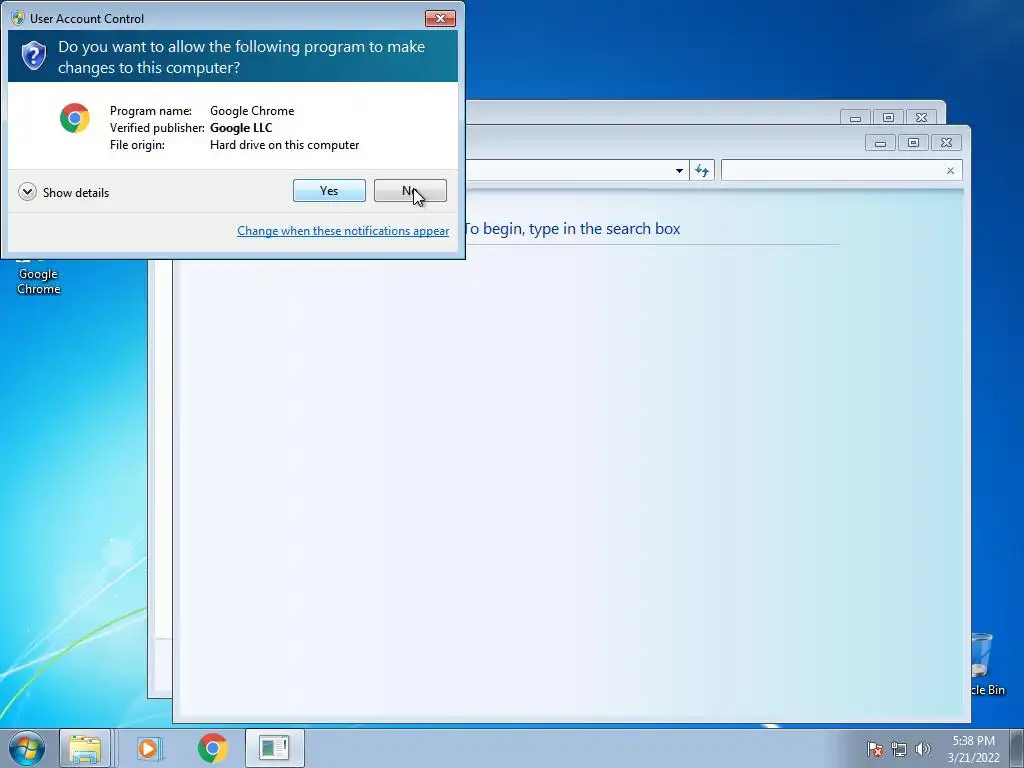This screenshot has width=1024, height=768.
Task: Open the Windows Start menu
Action: 27,748
